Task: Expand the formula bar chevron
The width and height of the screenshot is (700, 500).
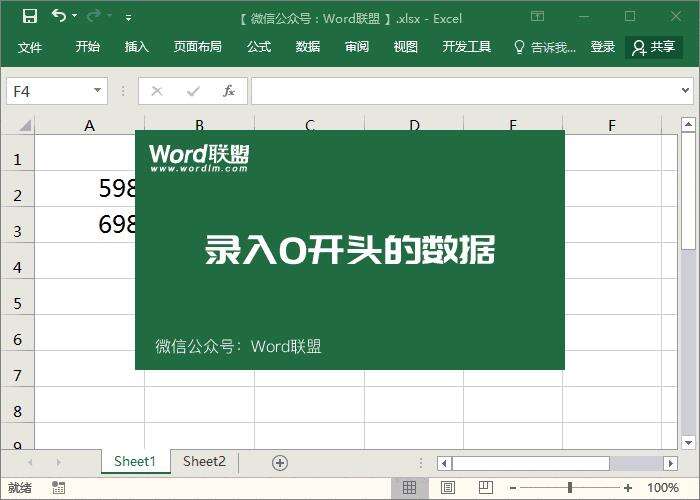Action: (686, 91)
